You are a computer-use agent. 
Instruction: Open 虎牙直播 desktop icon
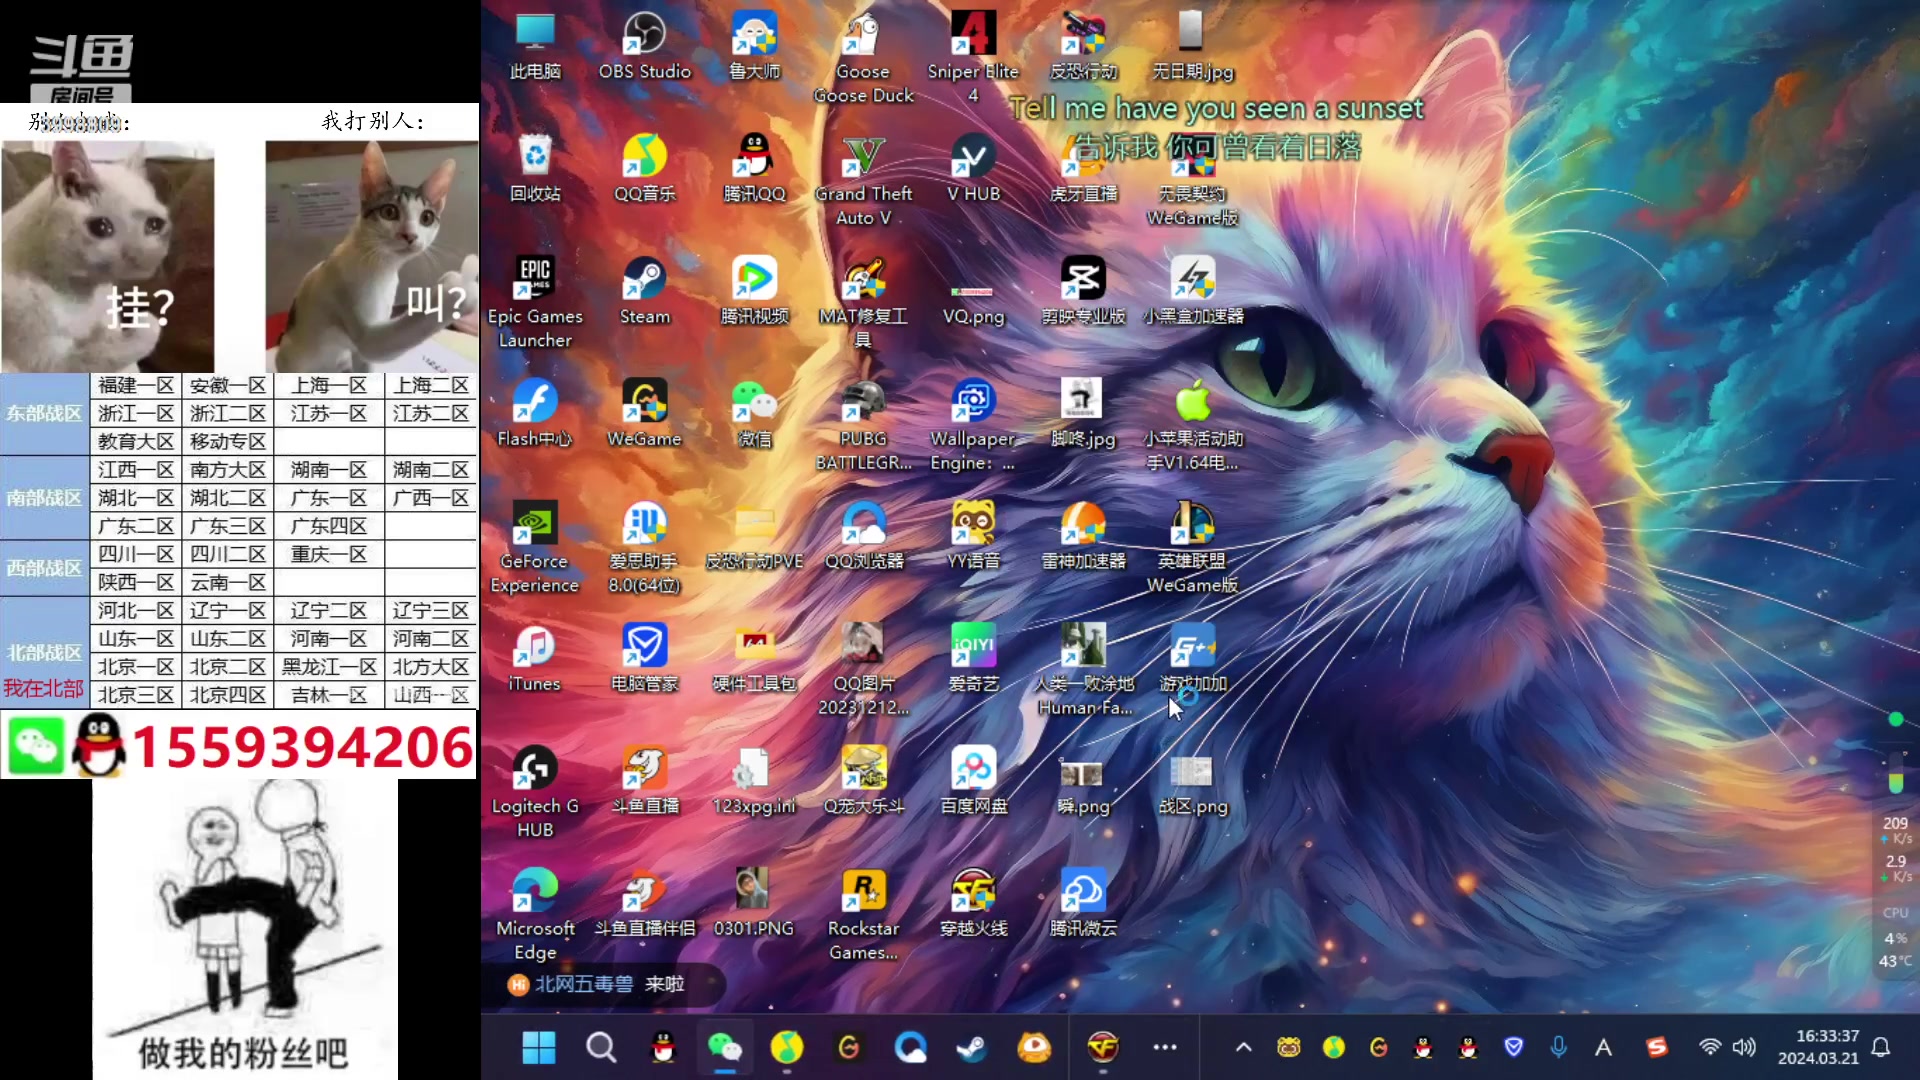pyautogui.click(x=1083, y=168)
